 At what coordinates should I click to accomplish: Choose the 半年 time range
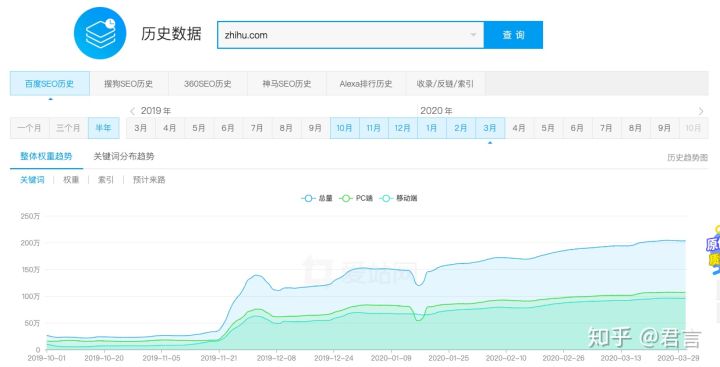pyautogui.click(x=104, y=128)
